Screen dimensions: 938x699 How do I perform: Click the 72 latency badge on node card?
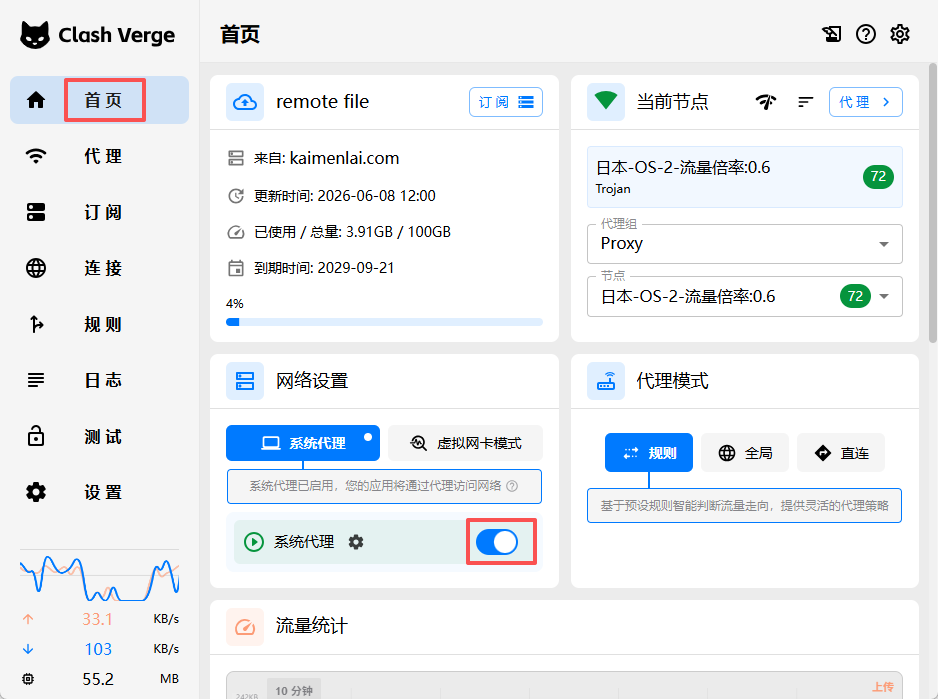878,177
